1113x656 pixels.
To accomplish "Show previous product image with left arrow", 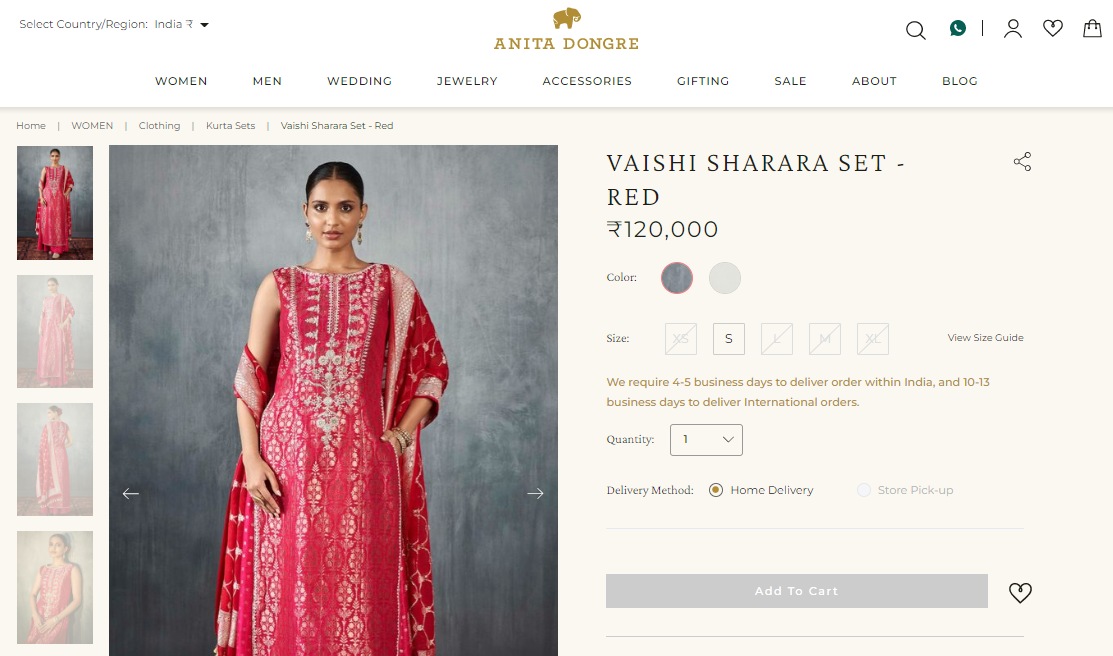I will [131, 493].
